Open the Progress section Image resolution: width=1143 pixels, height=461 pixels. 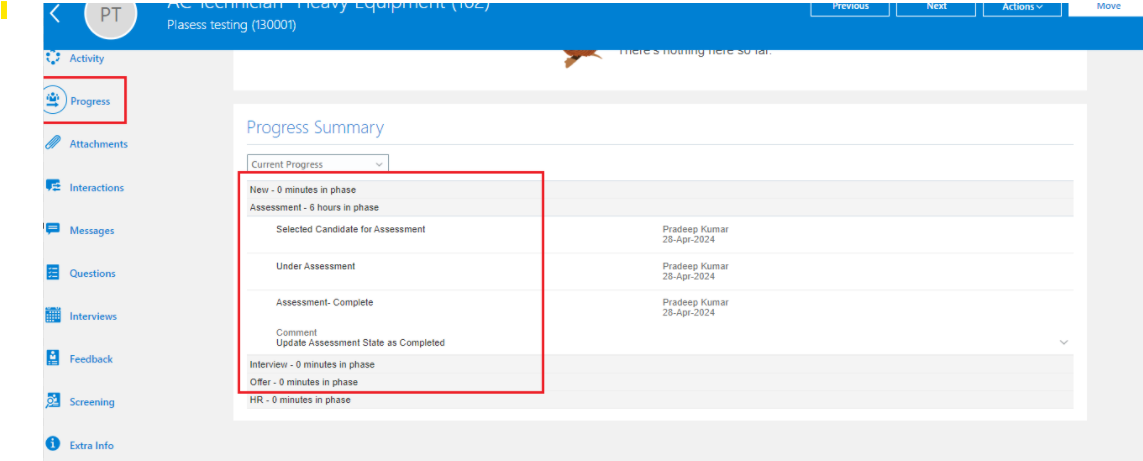90,101
